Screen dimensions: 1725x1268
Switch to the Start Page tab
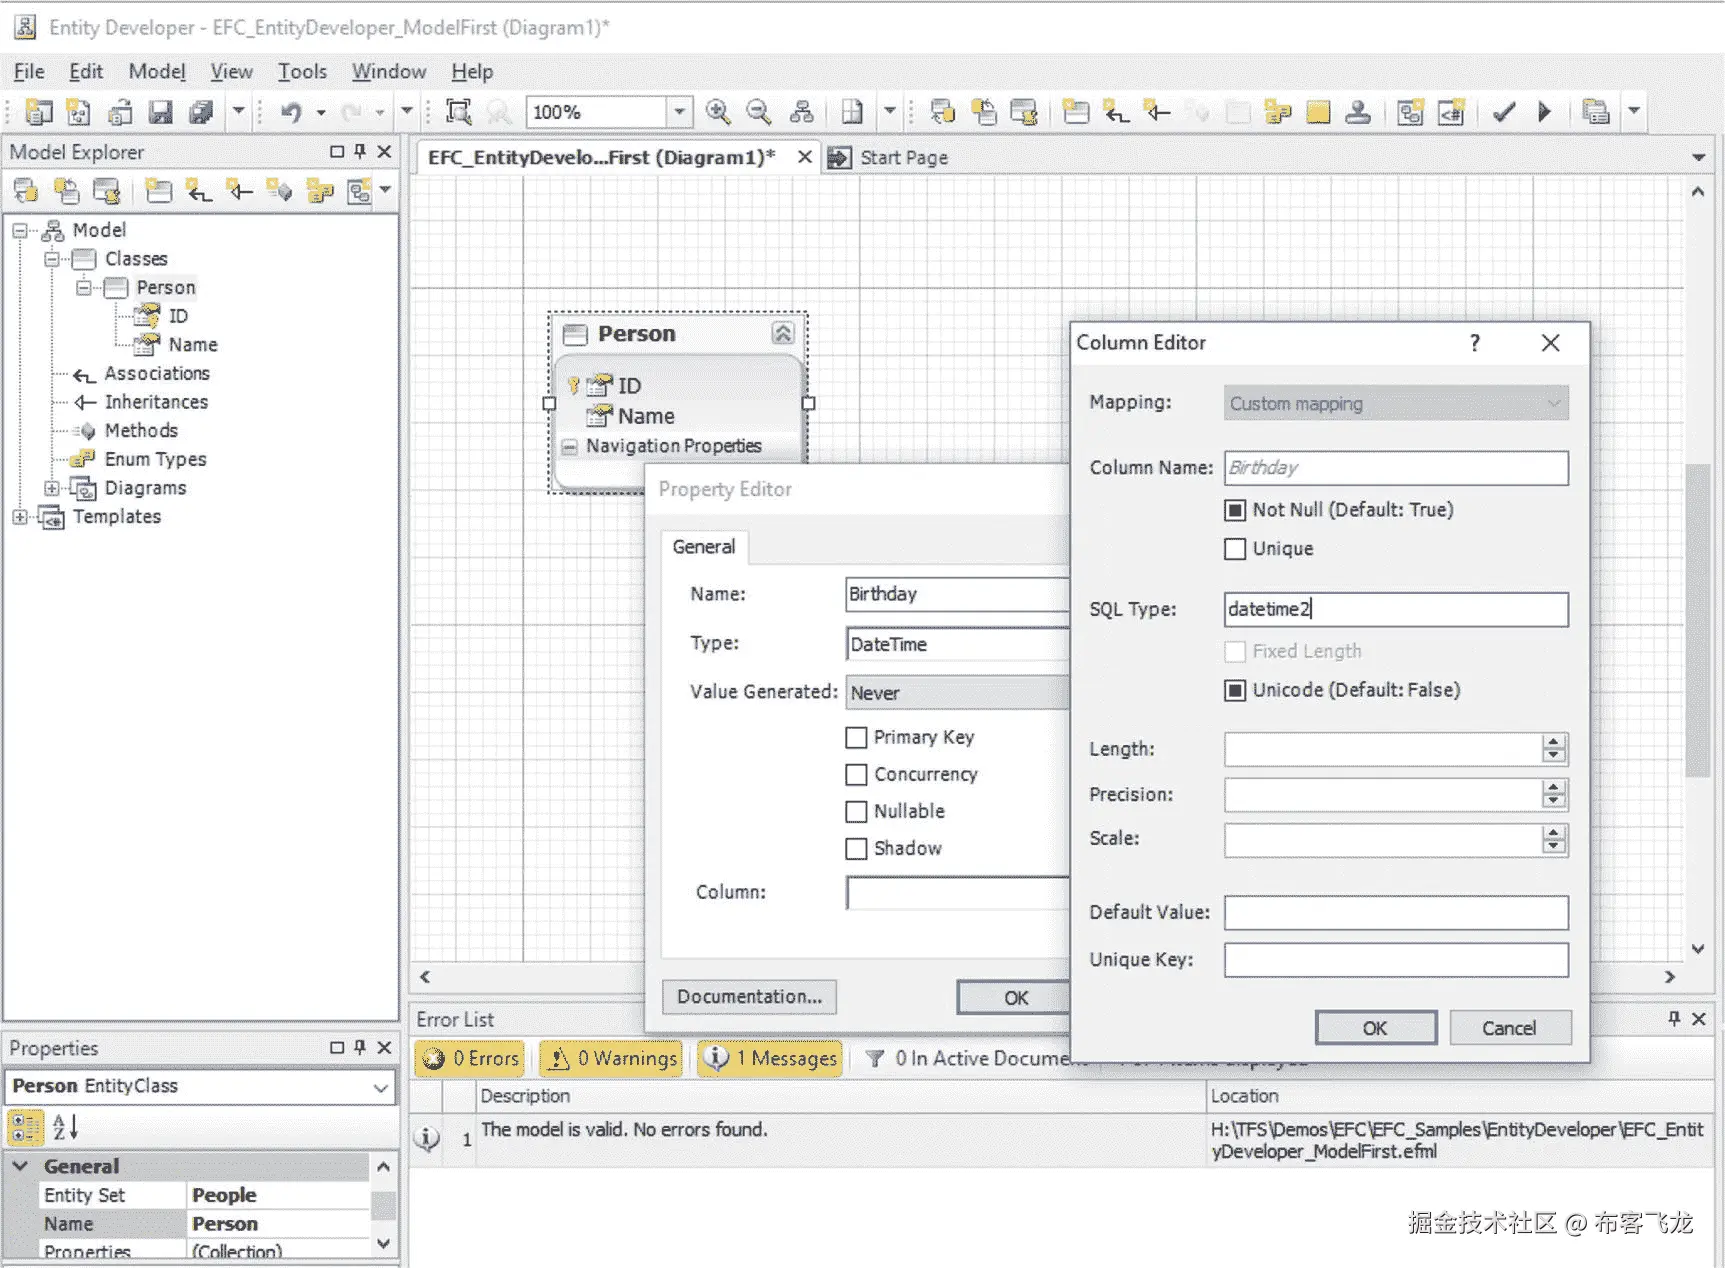coord(890,158)
